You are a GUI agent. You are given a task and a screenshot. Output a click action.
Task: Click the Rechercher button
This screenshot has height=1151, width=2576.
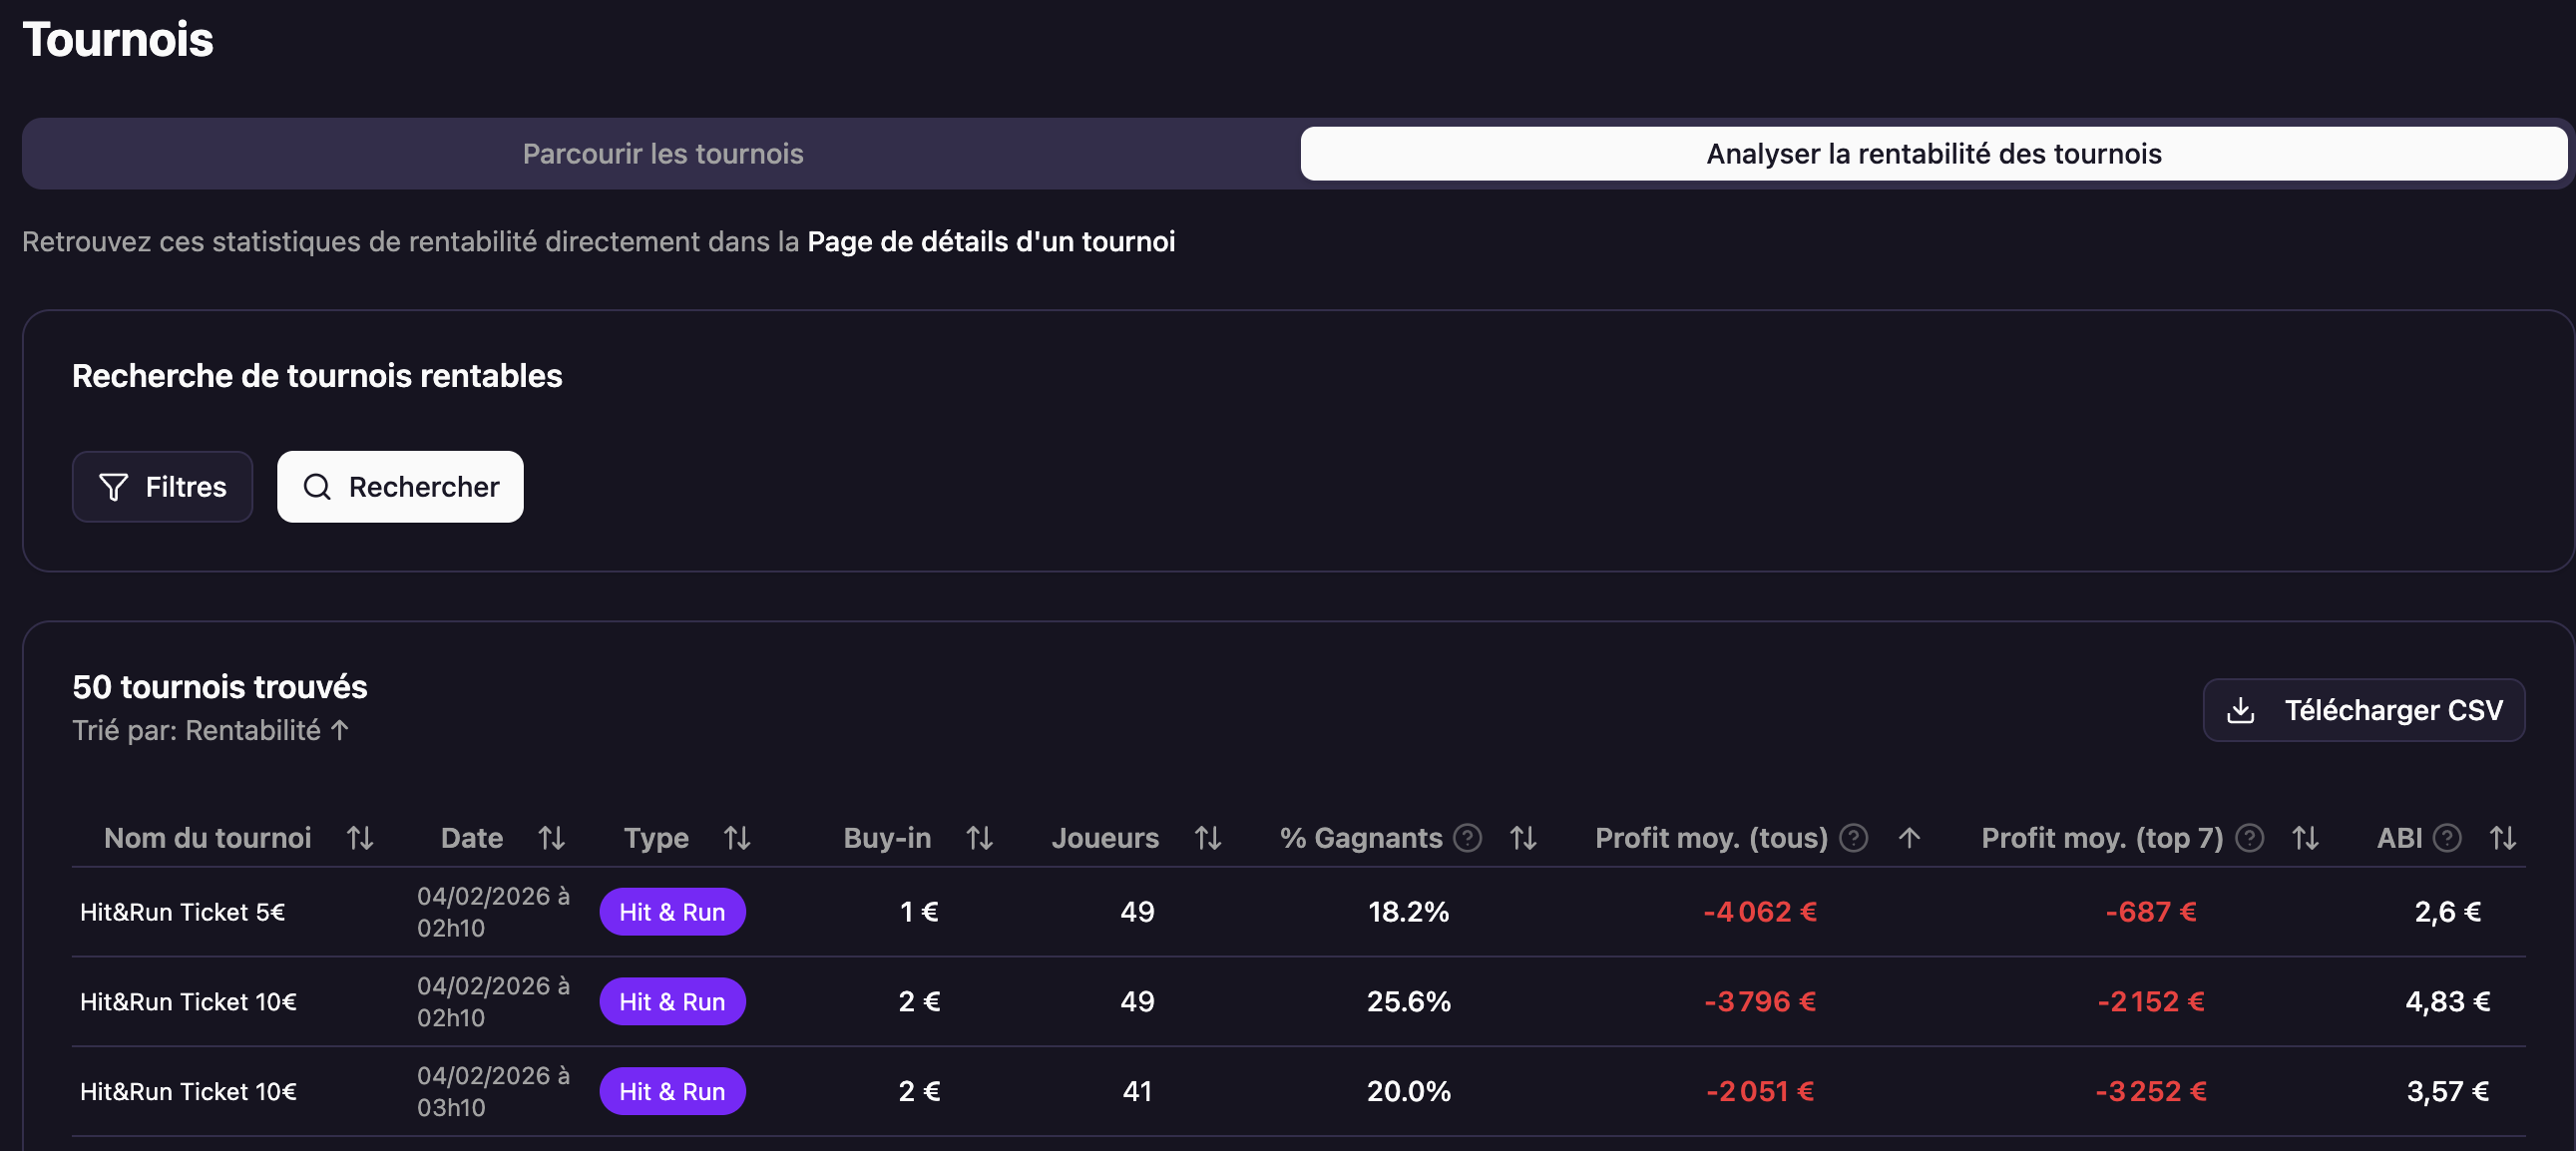click(x=400, y=486)
